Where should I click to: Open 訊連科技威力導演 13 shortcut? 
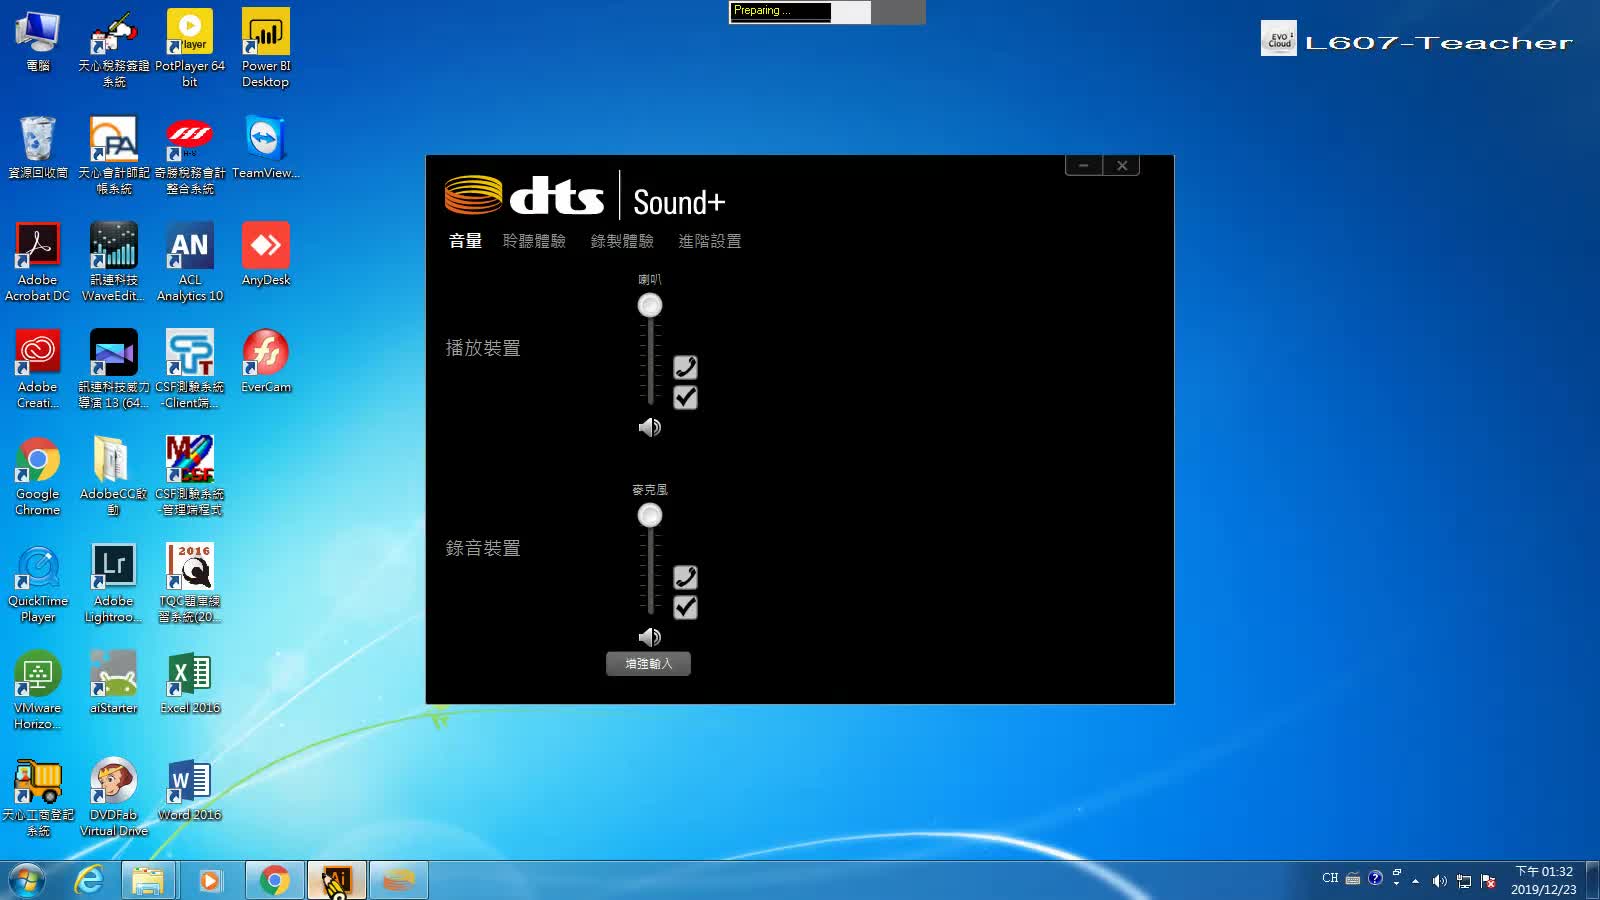coord(114,369)
